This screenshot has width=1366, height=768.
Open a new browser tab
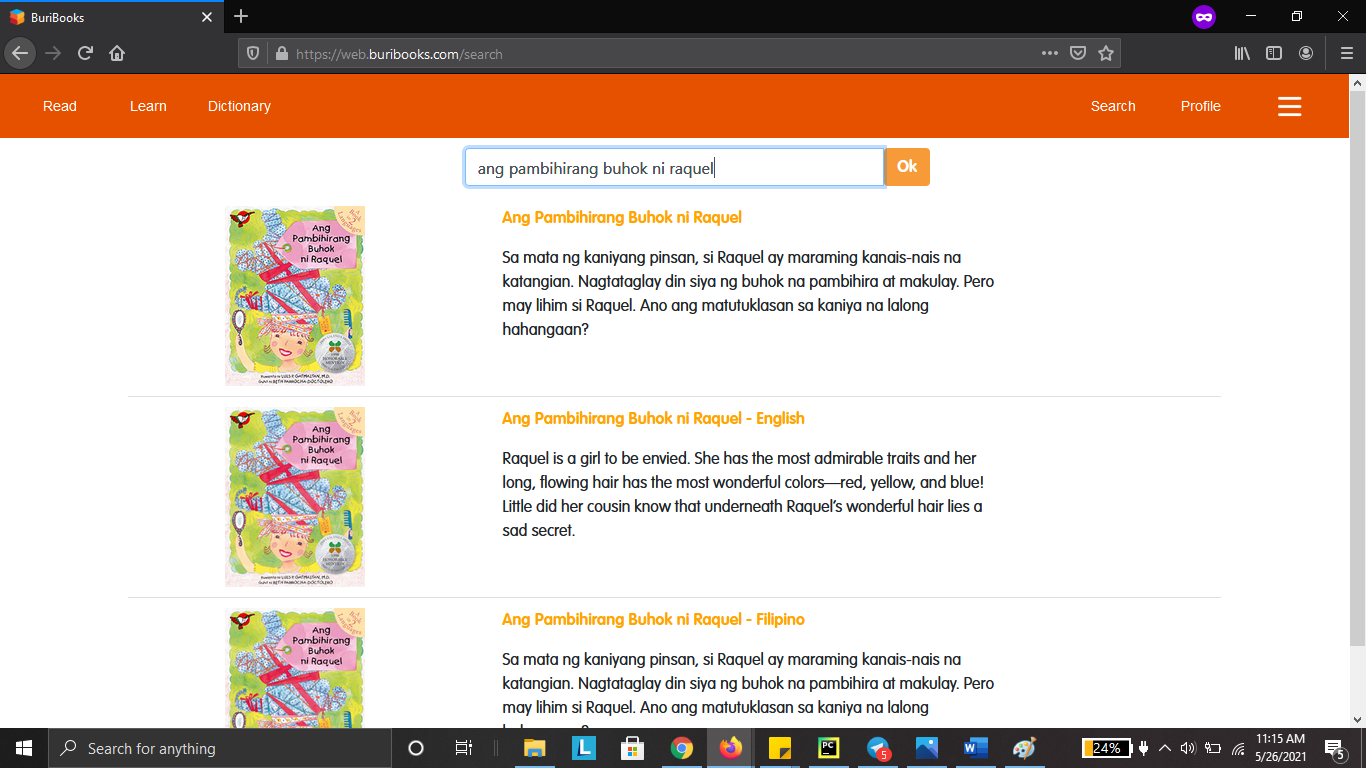tap(241, 17)
